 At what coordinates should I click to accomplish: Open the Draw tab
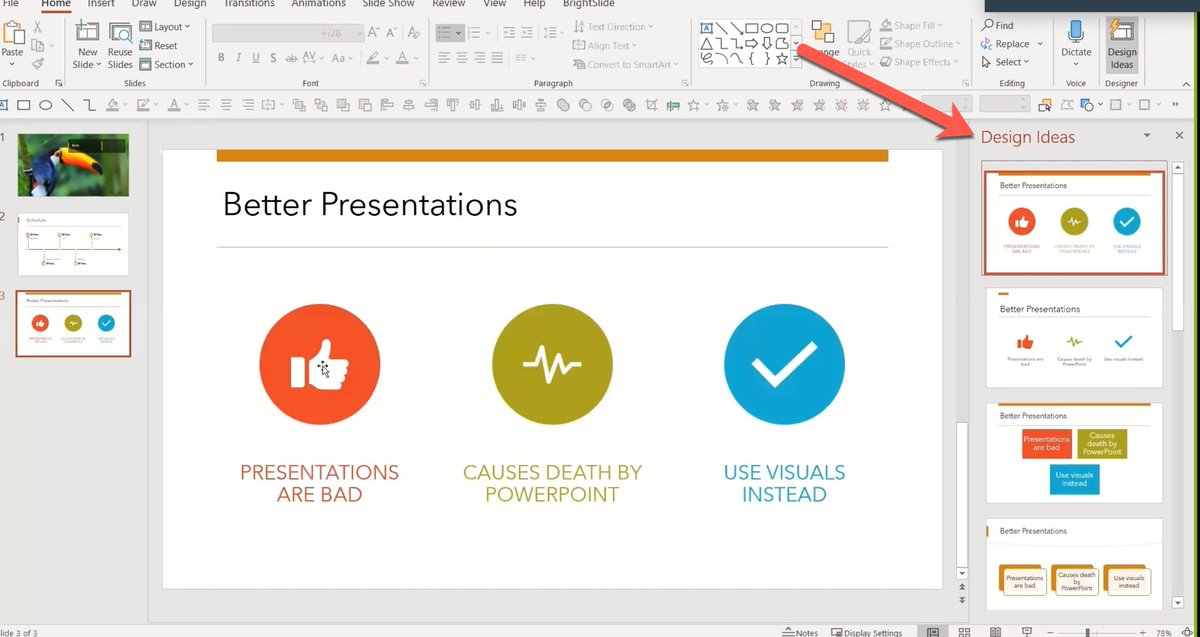tap(144, 4)
